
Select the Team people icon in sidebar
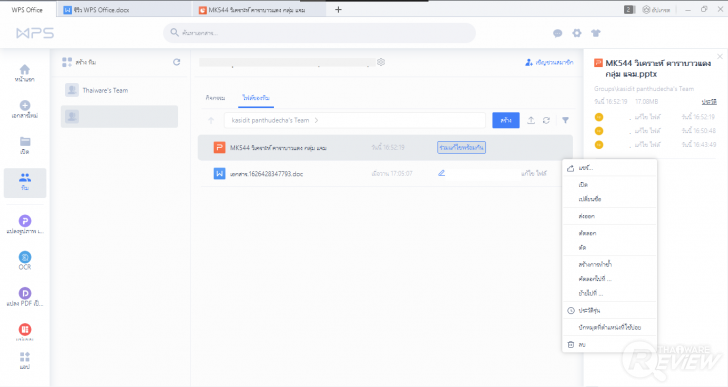point(25,178)
